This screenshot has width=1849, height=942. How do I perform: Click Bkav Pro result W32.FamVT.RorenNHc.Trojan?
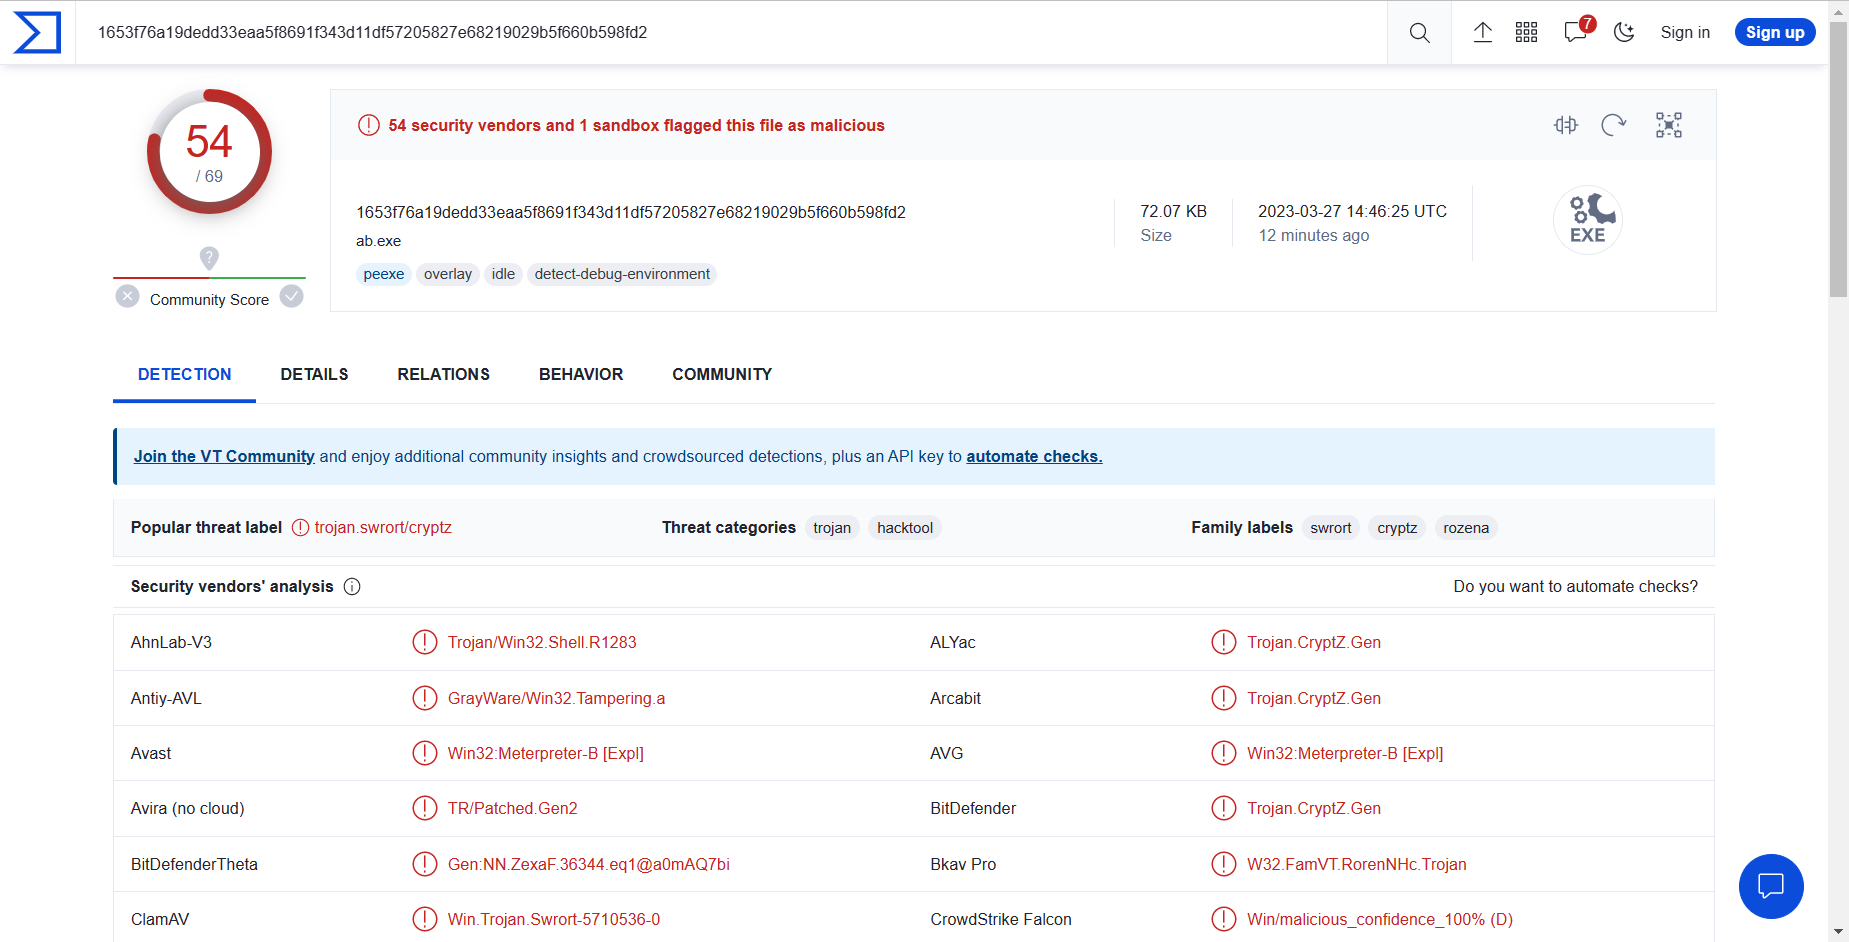[x=1357, y=865]
